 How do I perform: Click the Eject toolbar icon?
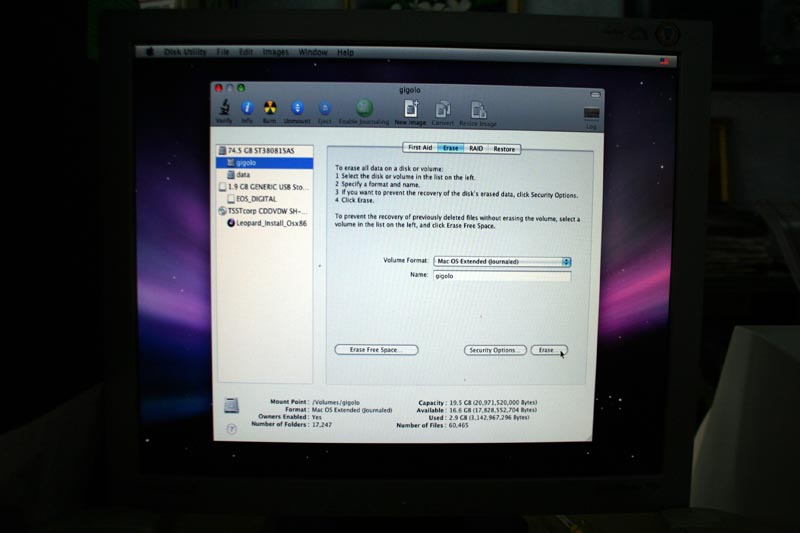pyautogui.click(x=324, y=108)
